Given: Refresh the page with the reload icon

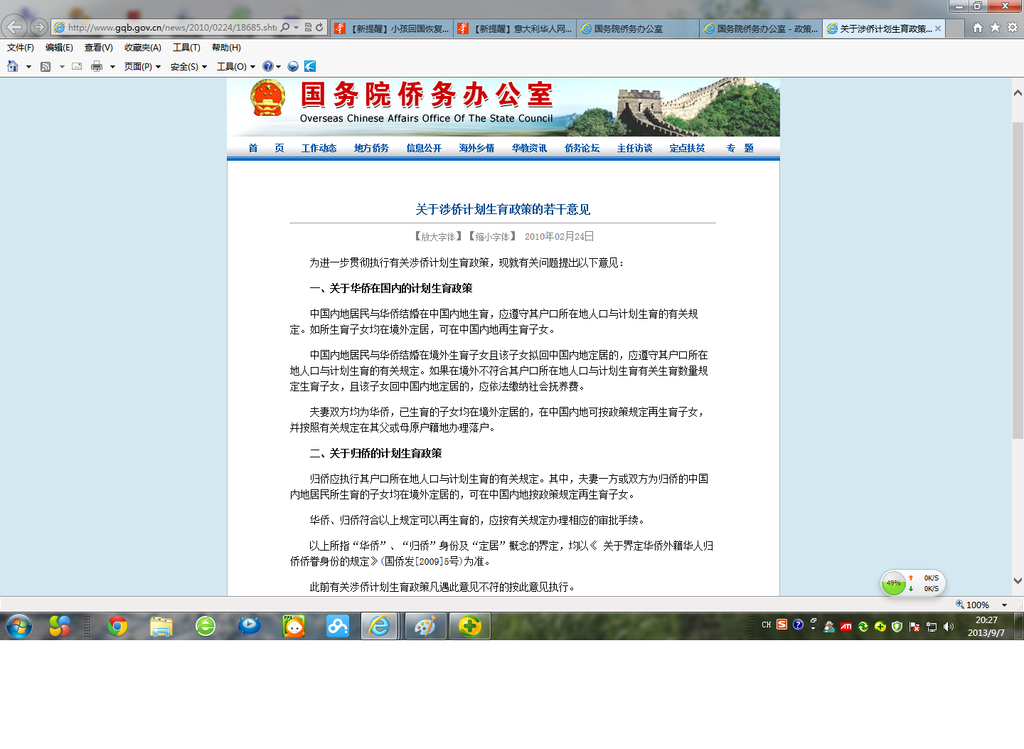Looking at the screenshot, I should (x=319, y=27).
